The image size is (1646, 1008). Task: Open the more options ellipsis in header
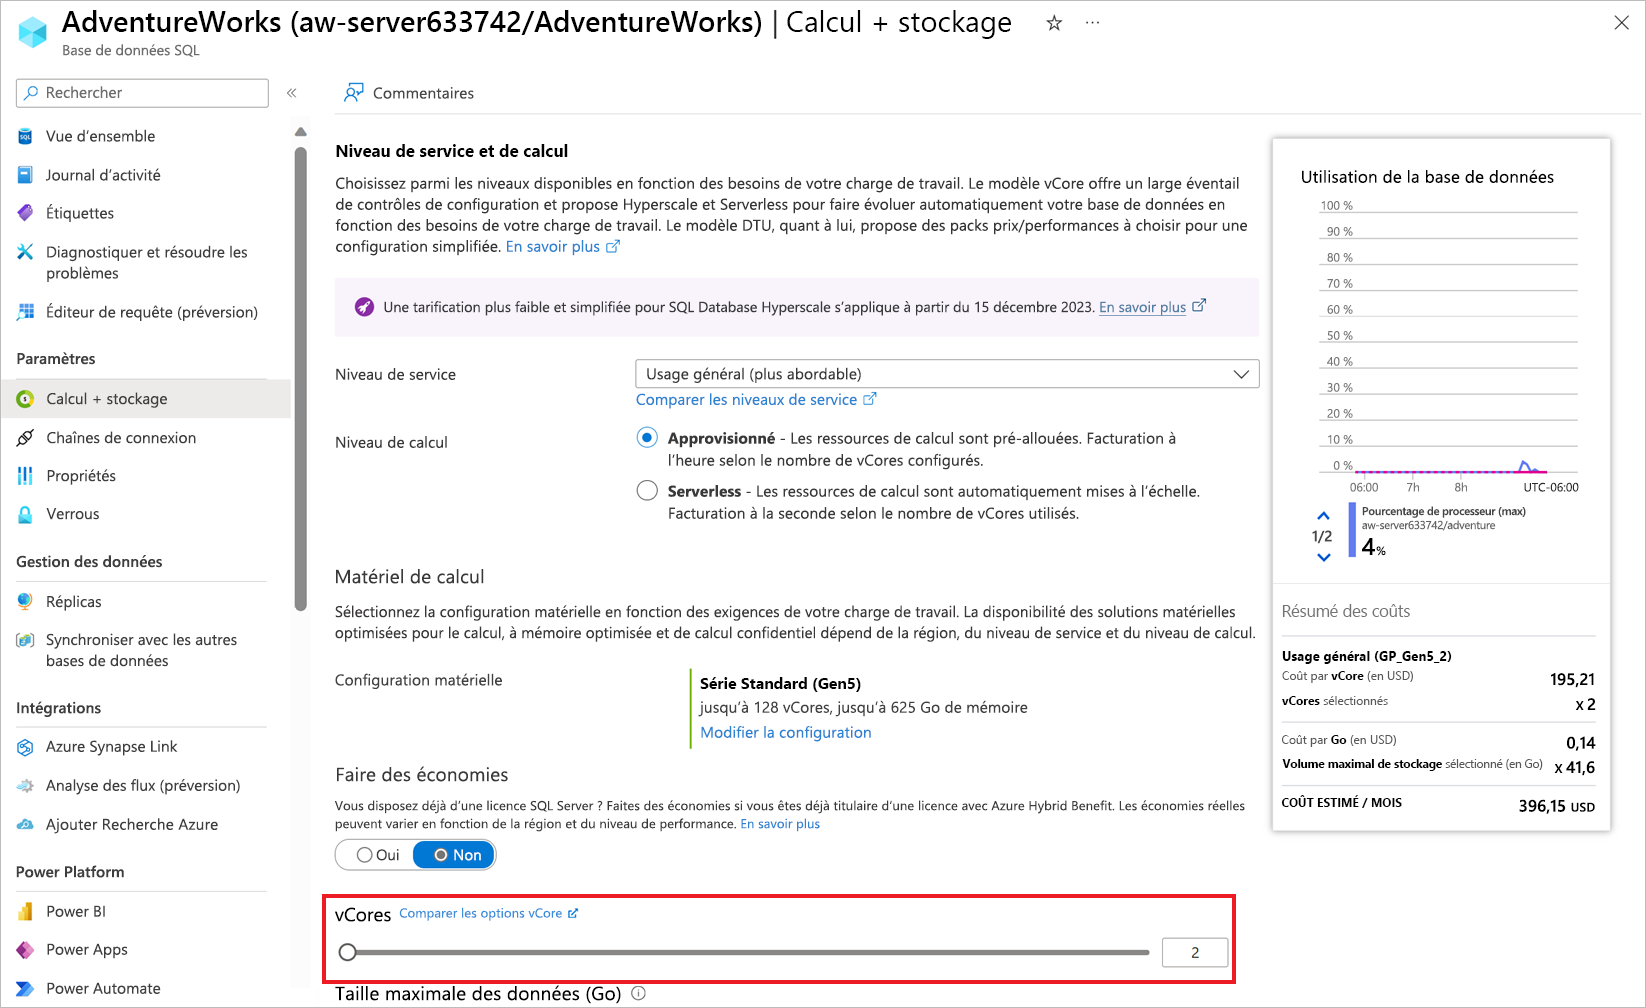1092,23
